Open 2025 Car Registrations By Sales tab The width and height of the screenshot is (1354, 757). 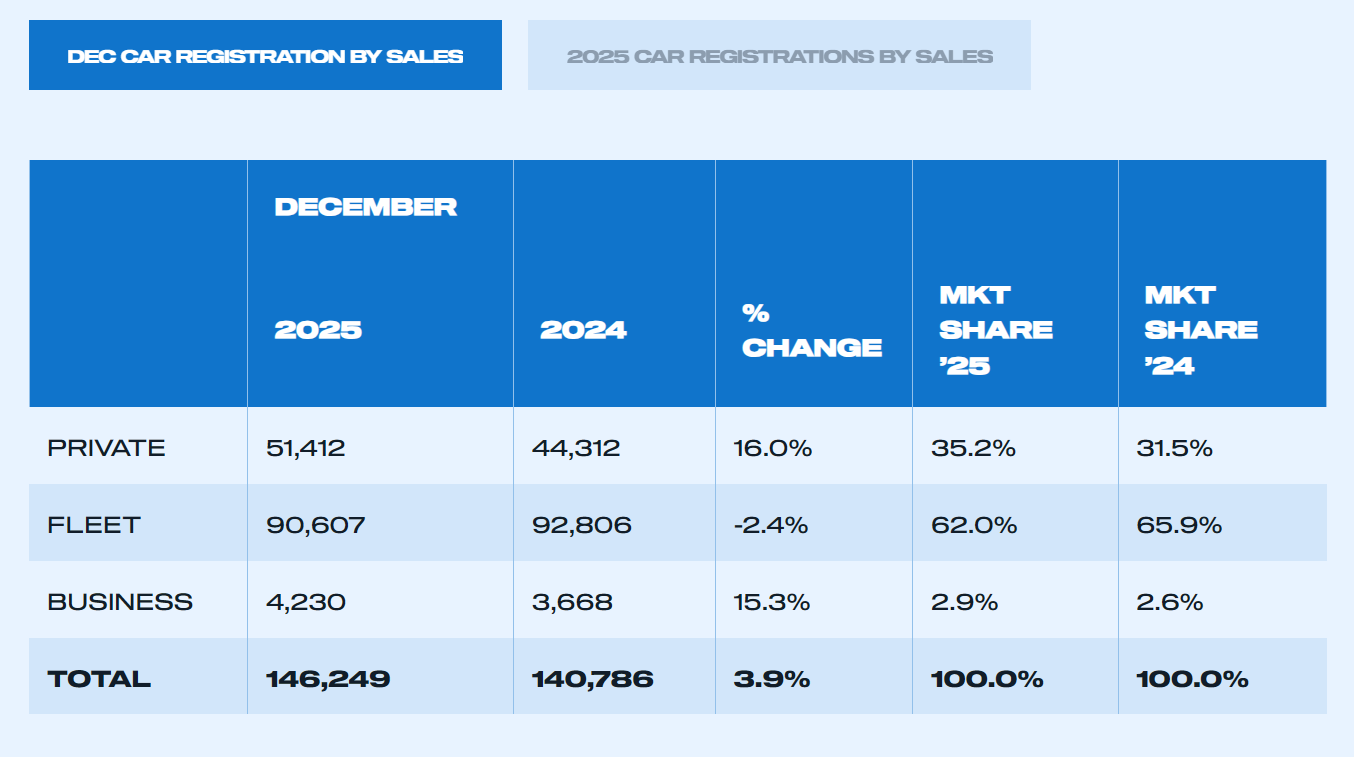point(779,56)
